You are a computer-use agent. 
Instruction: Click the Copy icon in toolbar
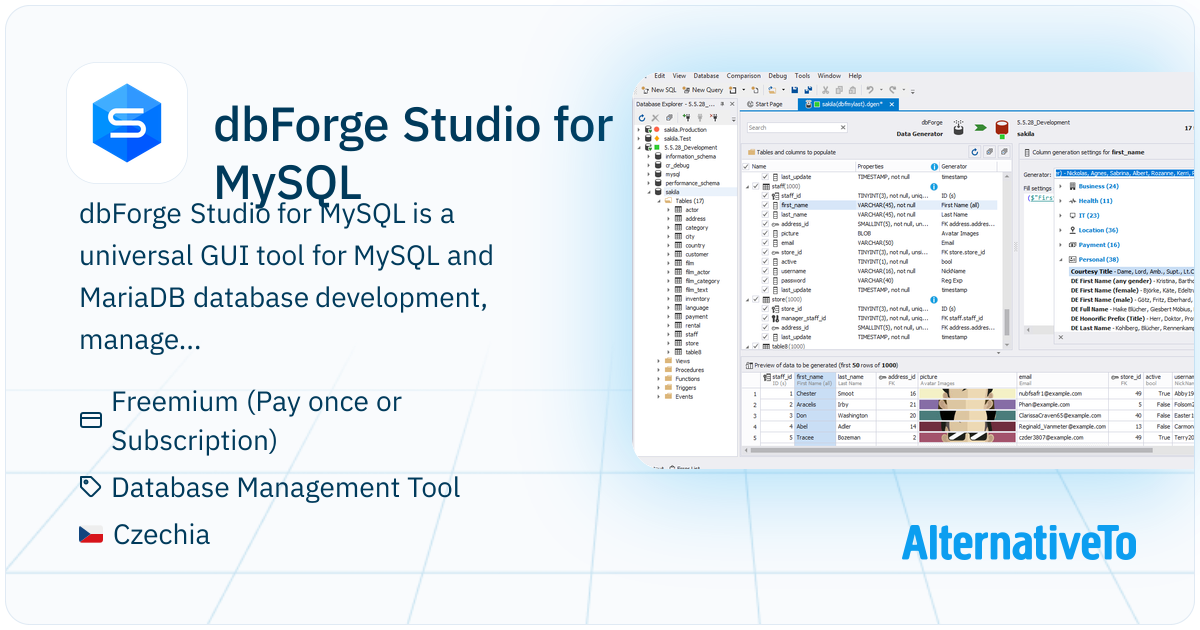(839, 90)
